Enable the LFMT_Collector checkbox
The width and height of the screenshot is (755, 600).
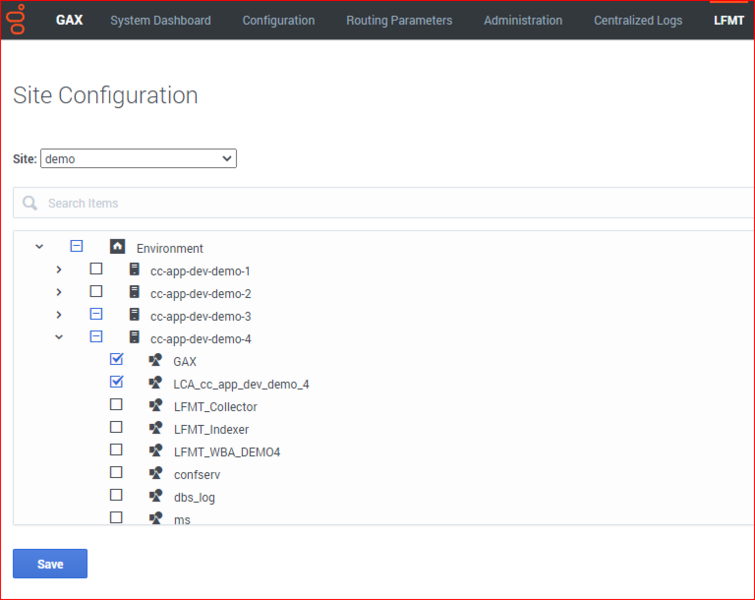116,404
